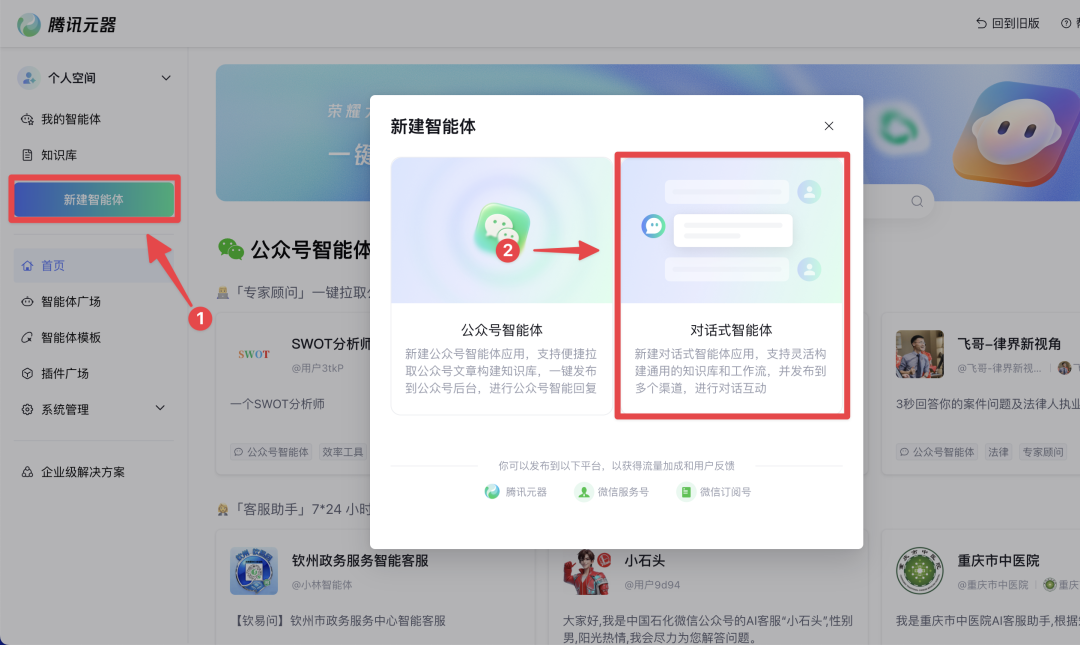
Task: Click the 回到旧版 return arrow icon
Action: 982,23
